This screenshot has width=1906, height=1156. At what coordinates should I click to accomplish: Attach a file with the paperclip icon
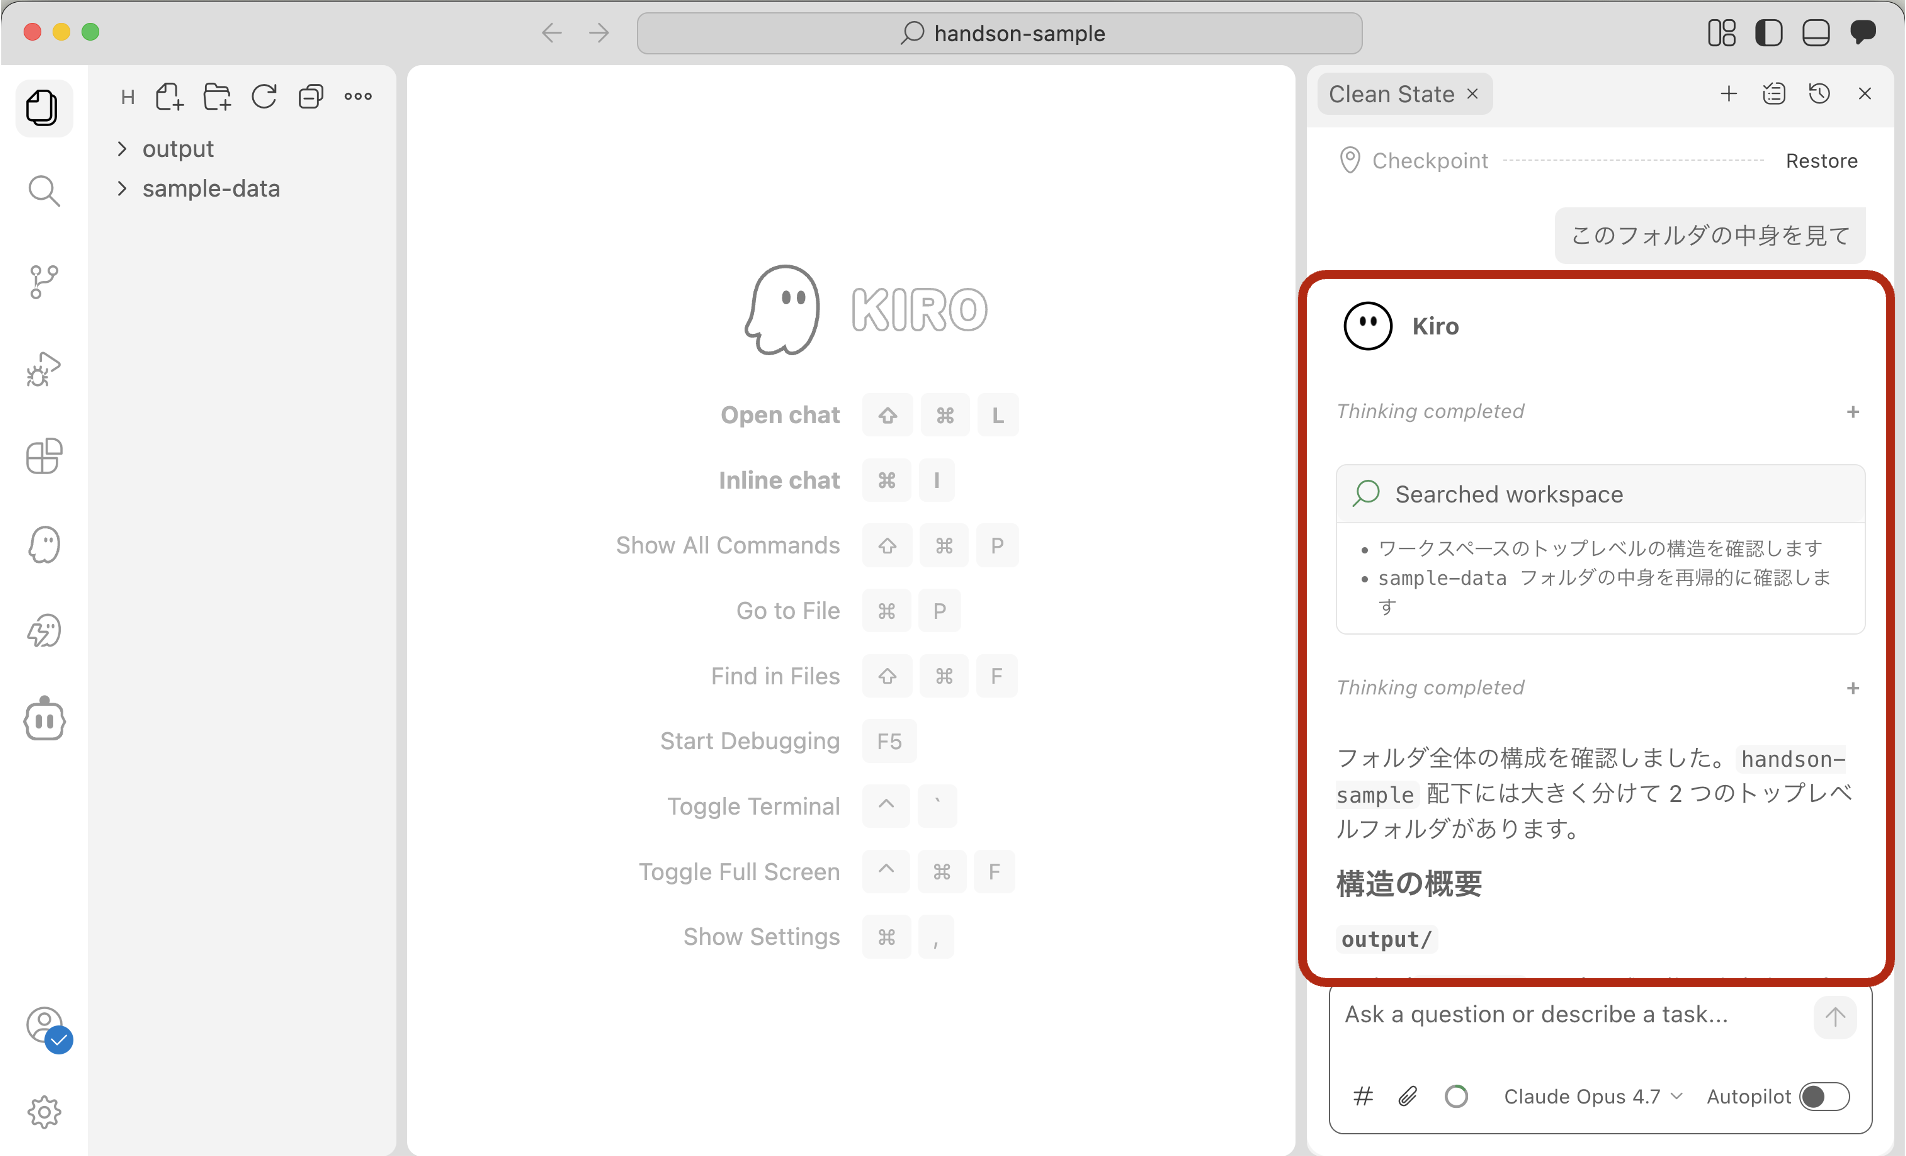click(1408, 1096)
